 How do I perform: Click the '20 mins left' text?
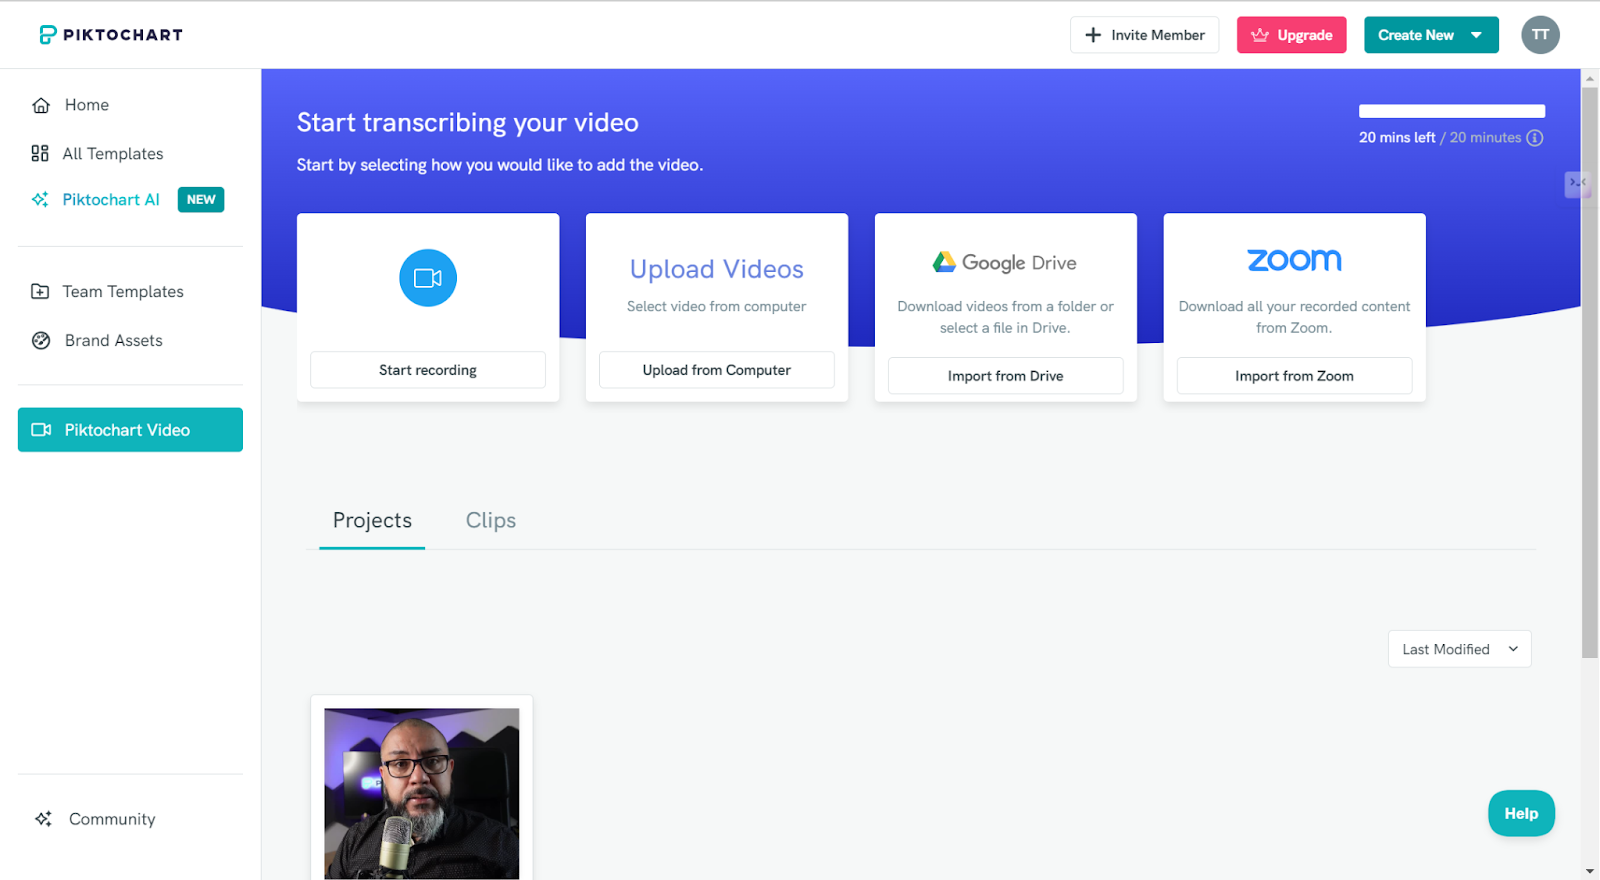click(x=1396, y=138)
